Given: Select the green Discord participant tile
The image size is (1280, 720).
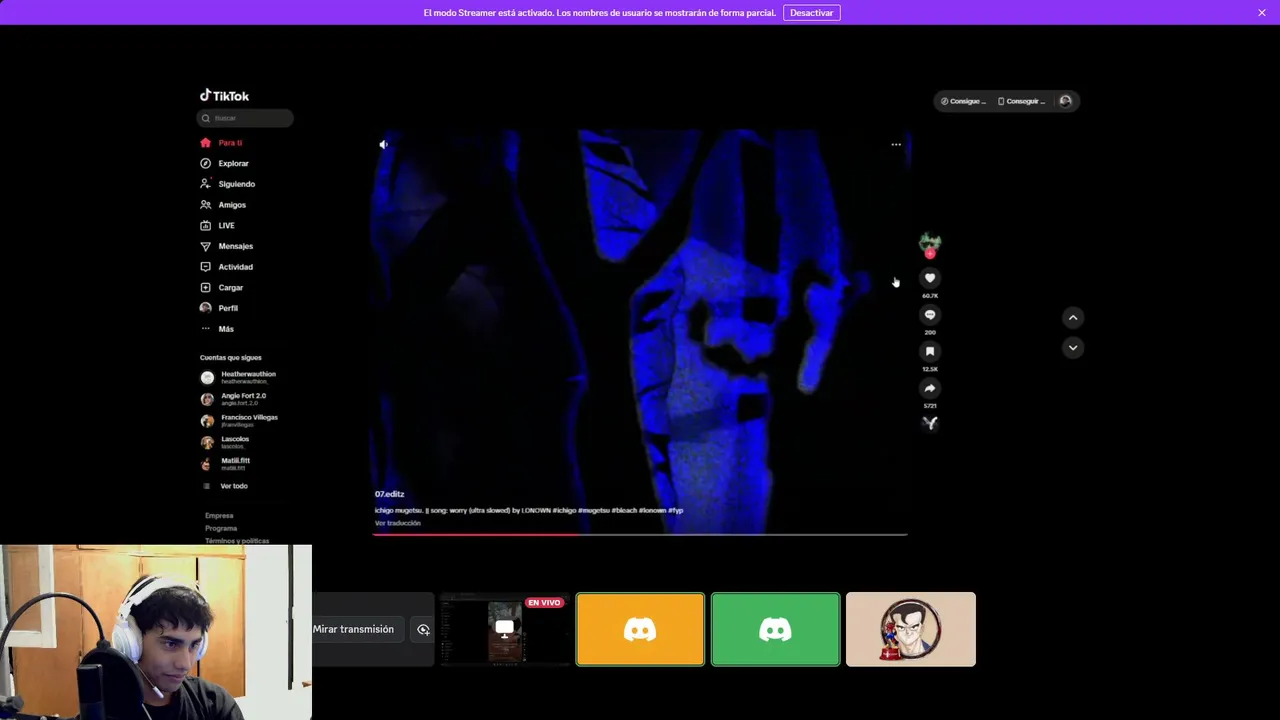Looking at the screenshot, I should point(776,629).
